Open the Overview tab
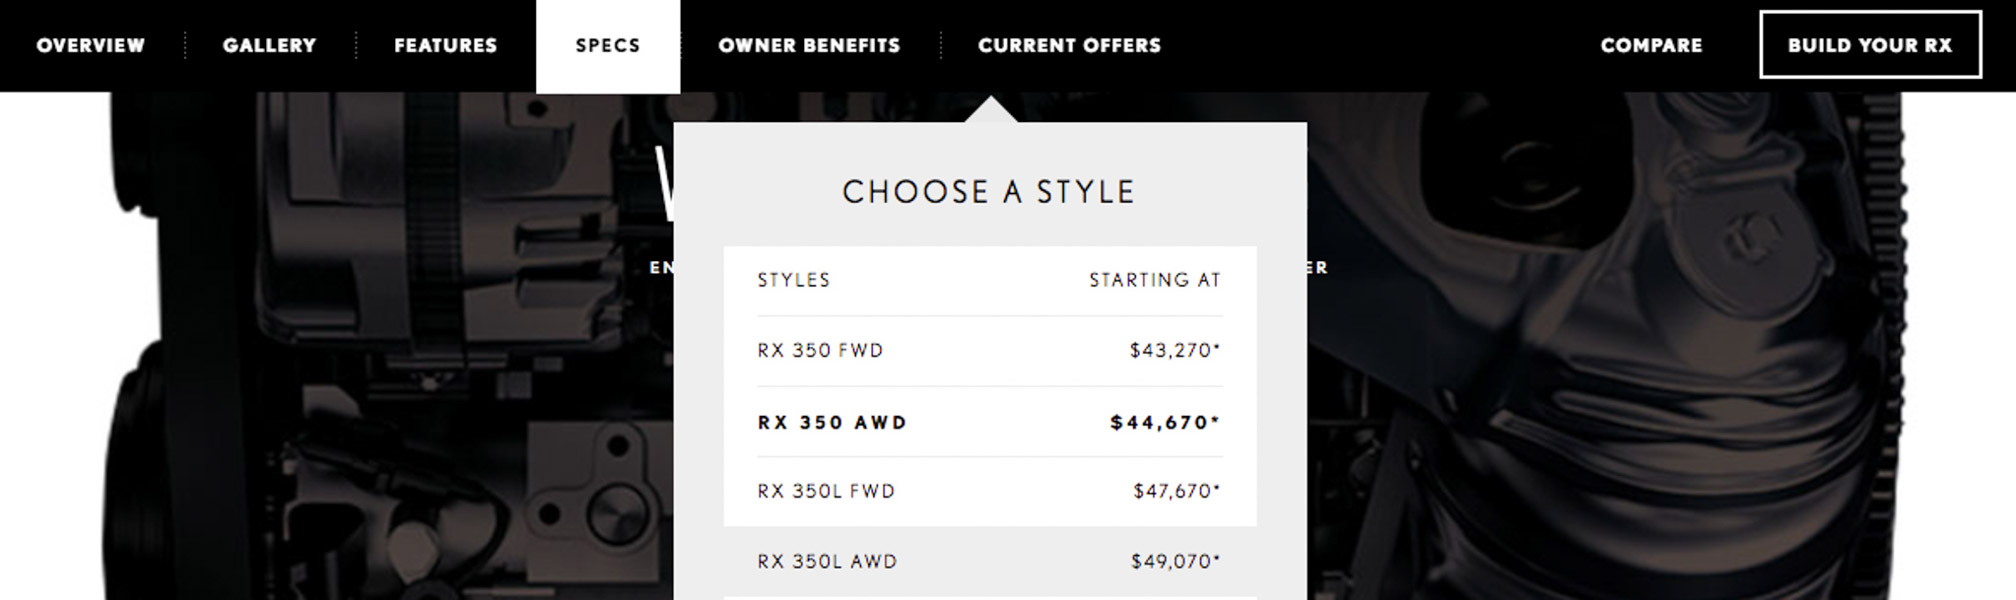 point(90,46)
